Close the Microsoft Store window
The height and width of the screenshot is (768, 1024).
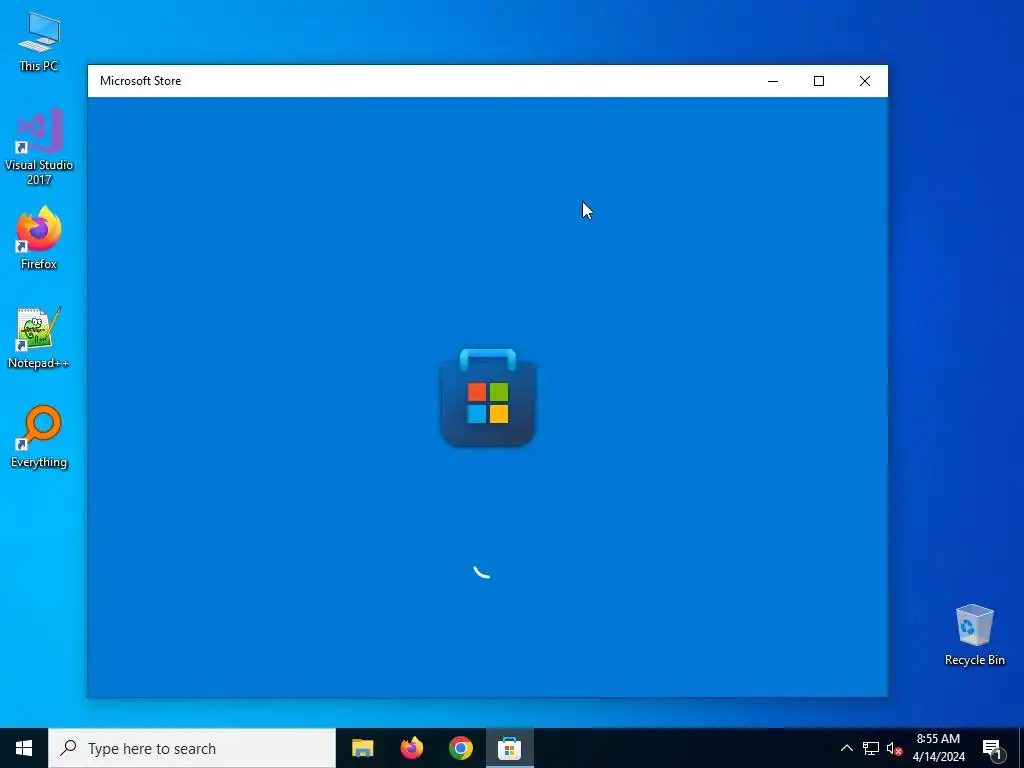(x=865, y=81)
